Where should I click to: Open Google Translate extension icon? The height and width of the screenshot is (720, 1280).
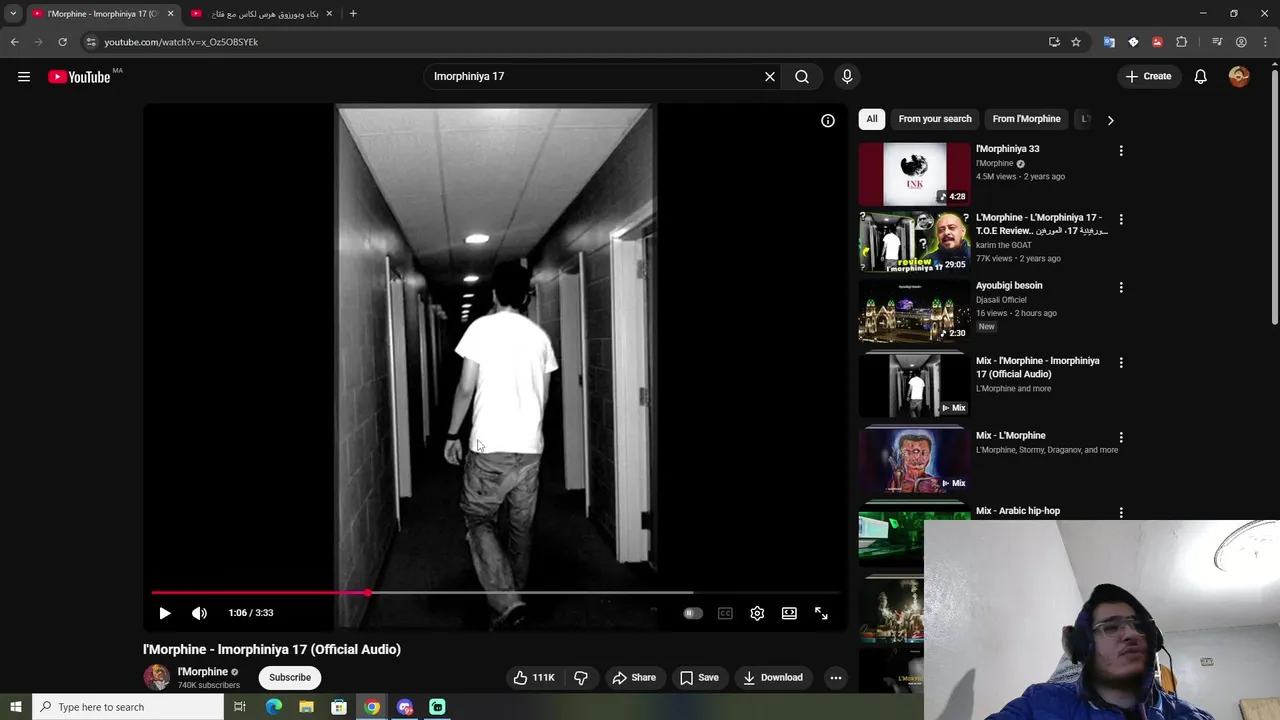click(1109, 42)
